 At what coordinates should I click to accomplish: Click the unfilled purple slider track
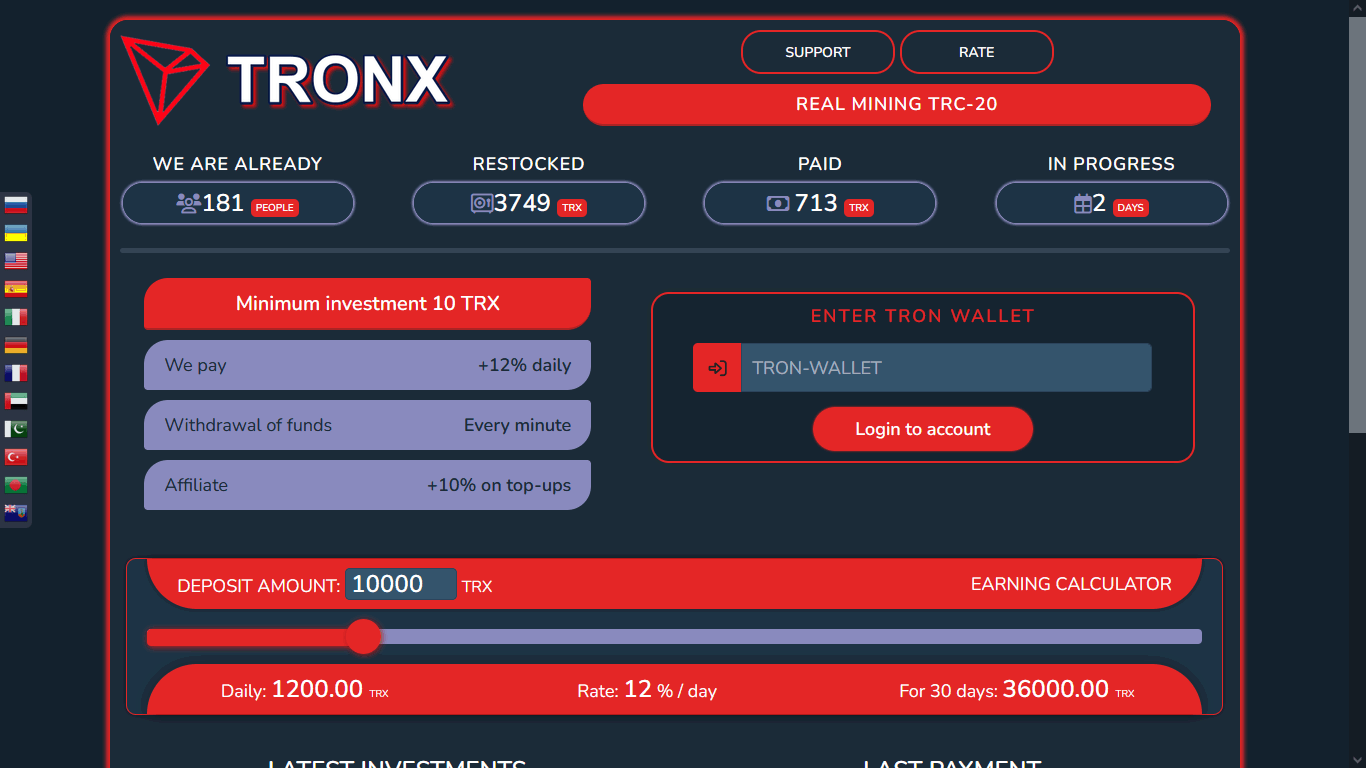(791, 637)
